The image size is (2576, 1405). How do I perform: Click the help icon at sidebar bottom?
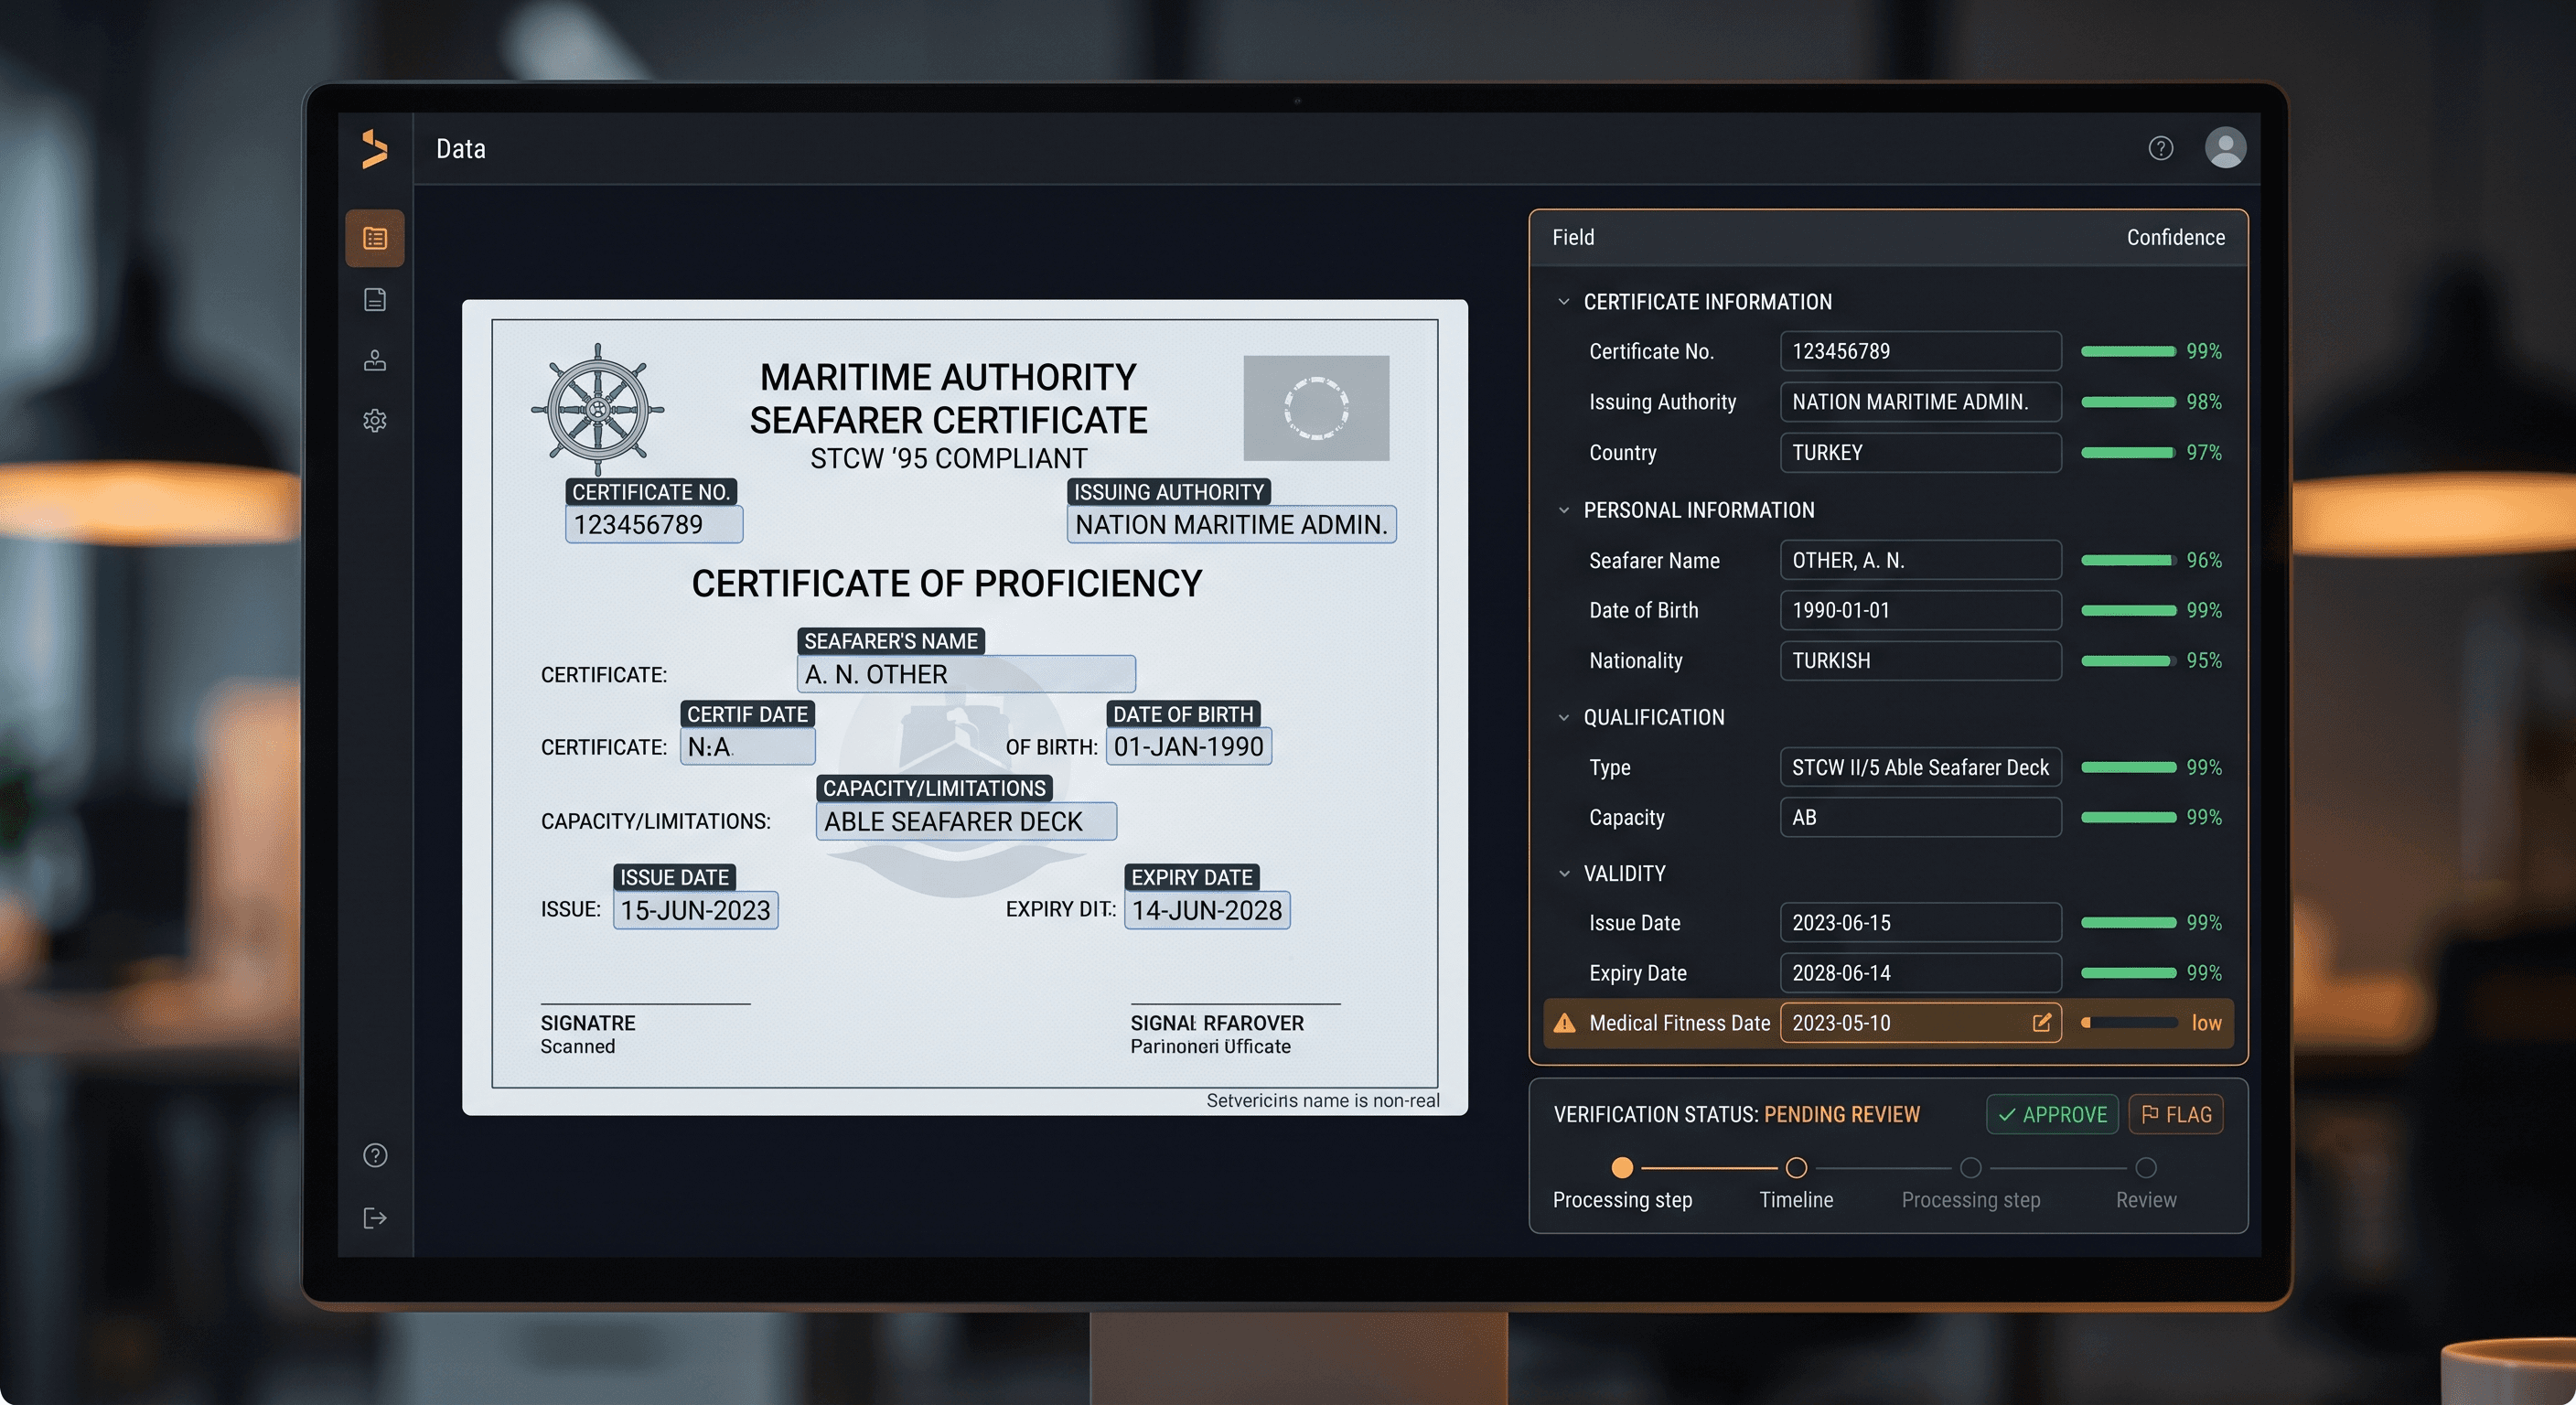[375, 1155]
